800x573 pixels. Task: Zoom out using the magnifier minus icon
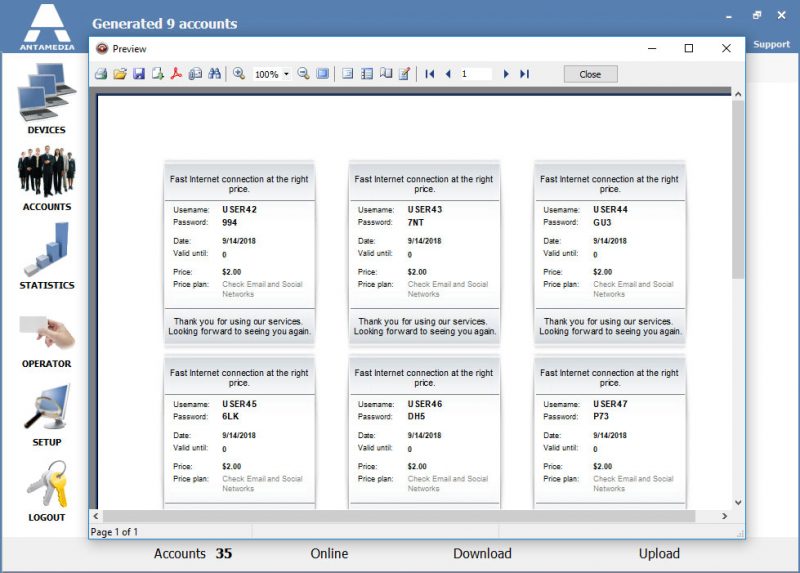(x=303, y=74)
